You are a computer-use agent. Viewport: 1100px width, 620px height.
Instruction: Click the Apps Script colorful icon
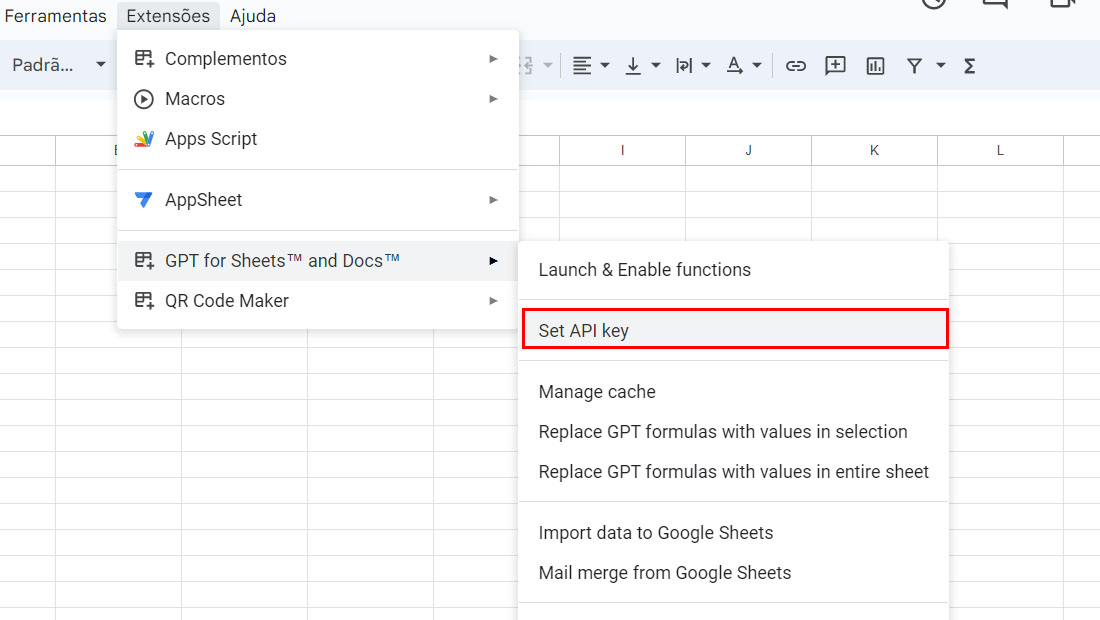point(144,139)
